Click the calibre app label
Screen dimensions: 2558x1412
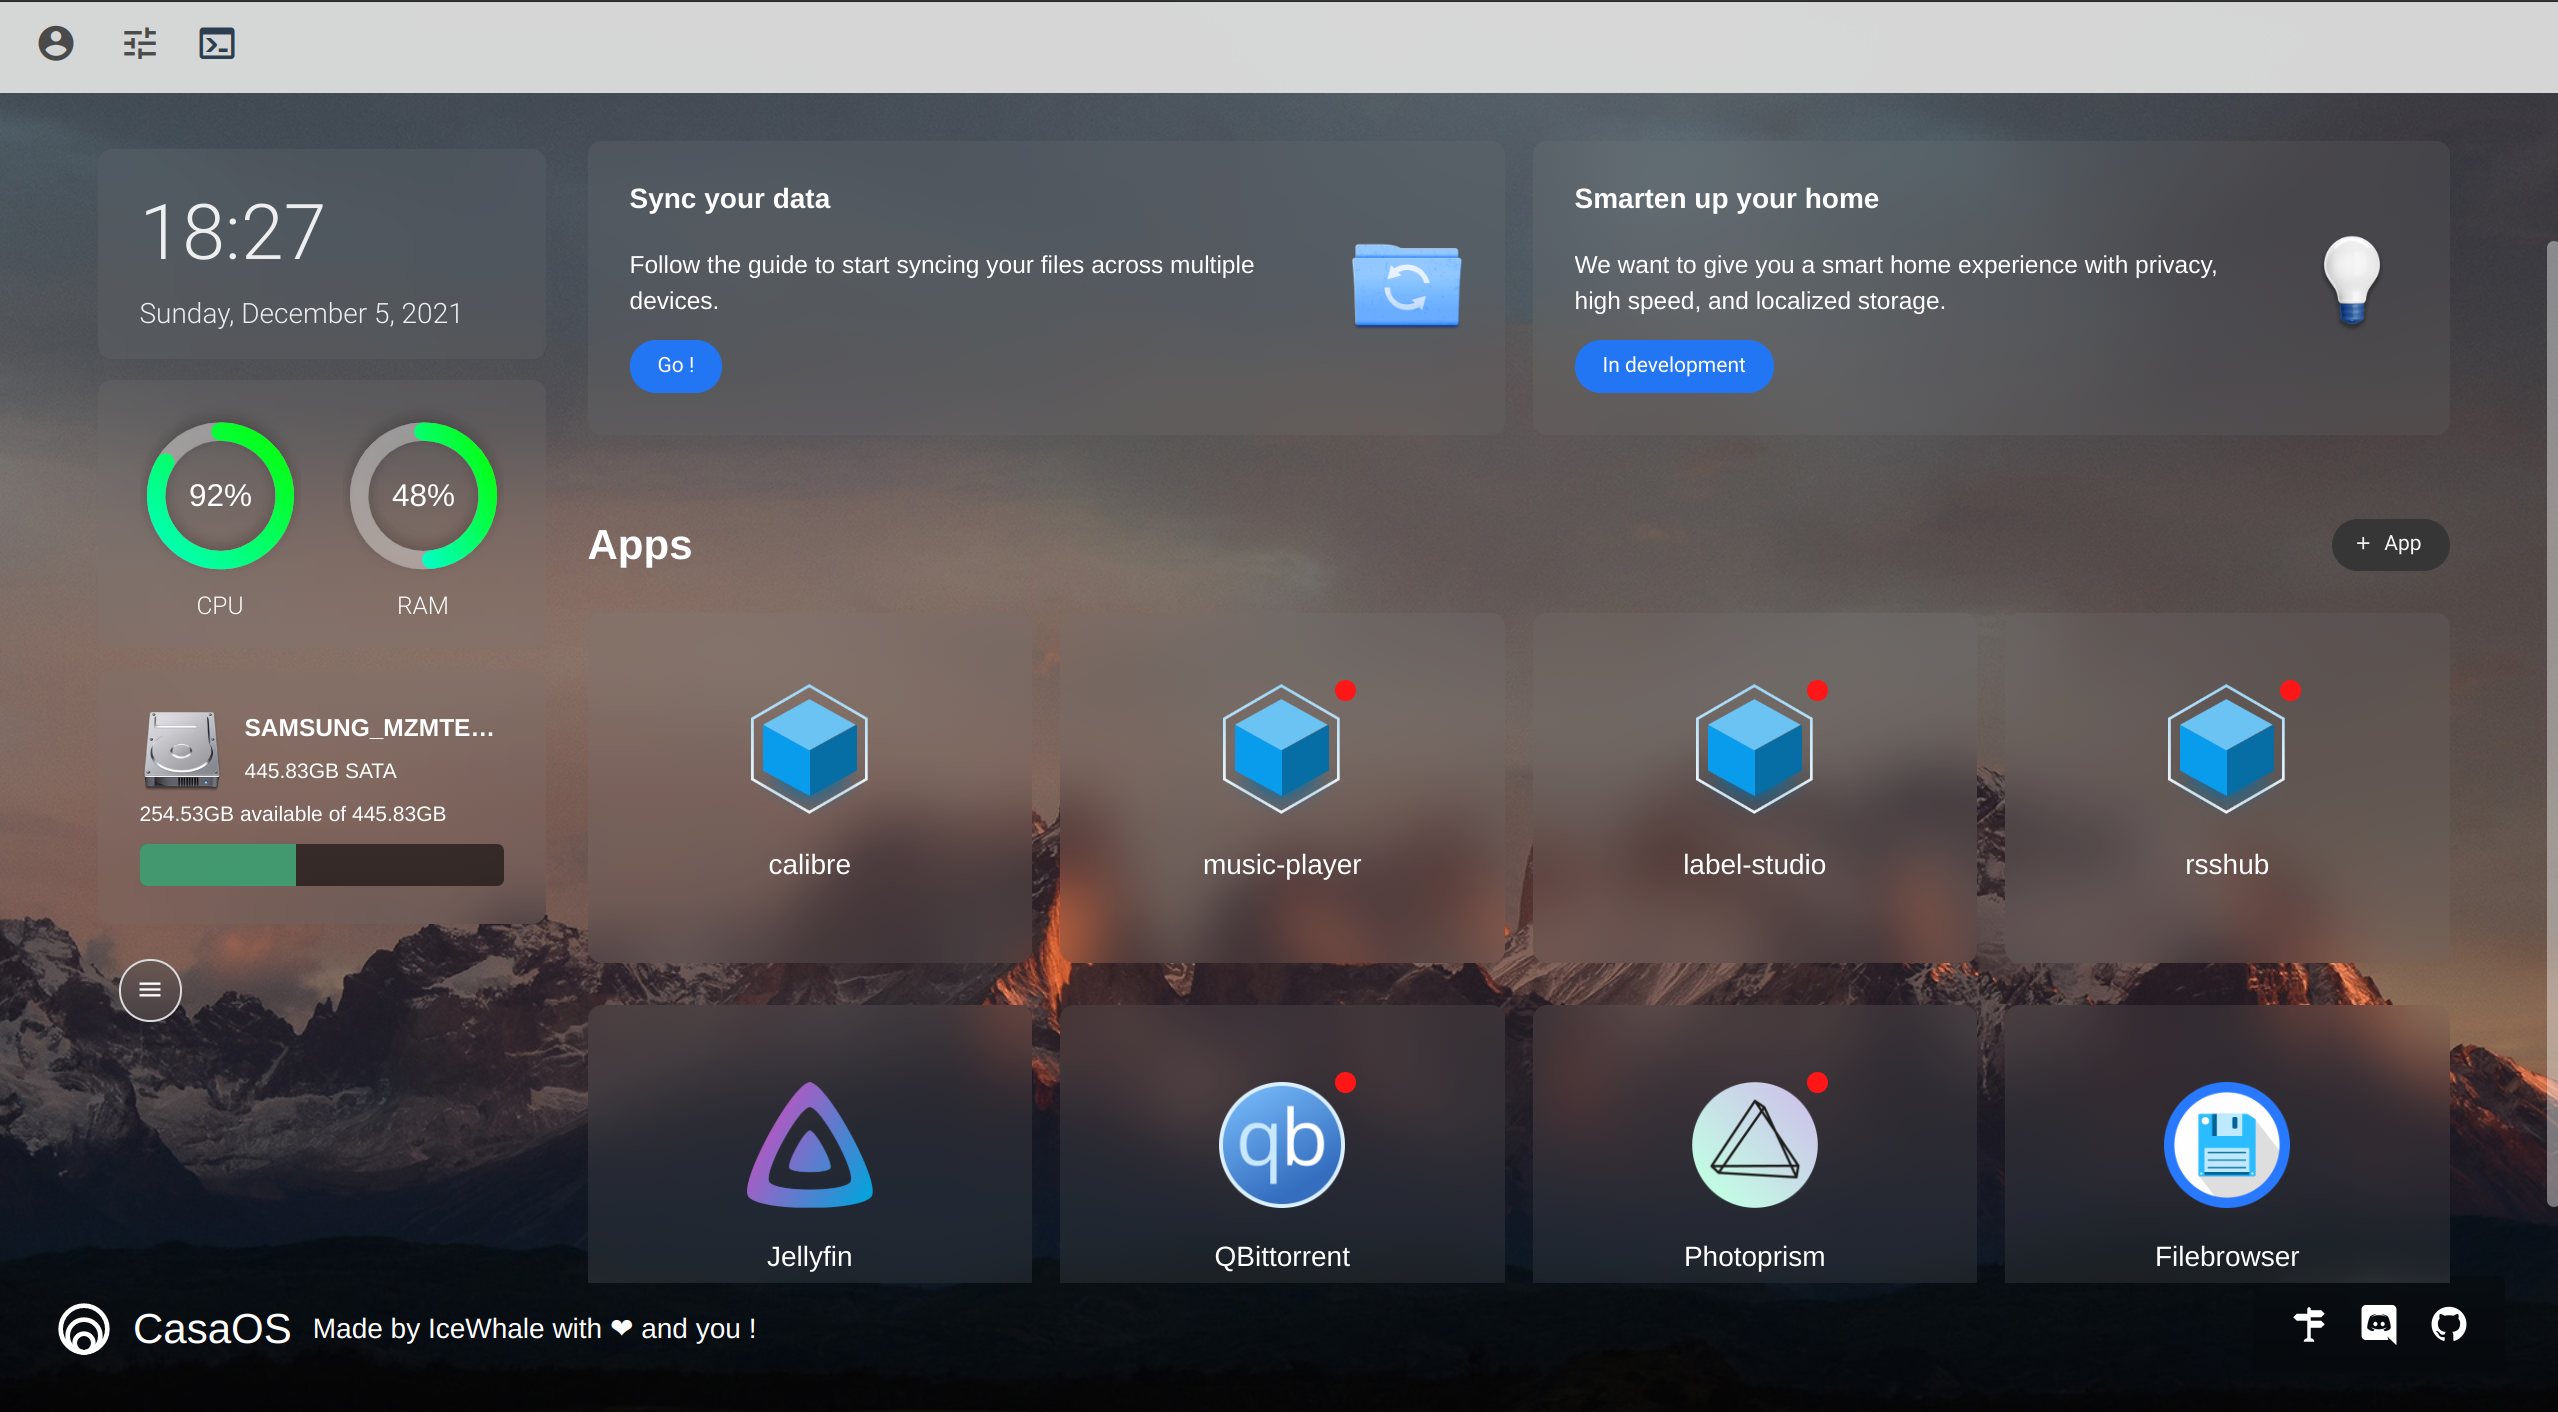(809, 865)
